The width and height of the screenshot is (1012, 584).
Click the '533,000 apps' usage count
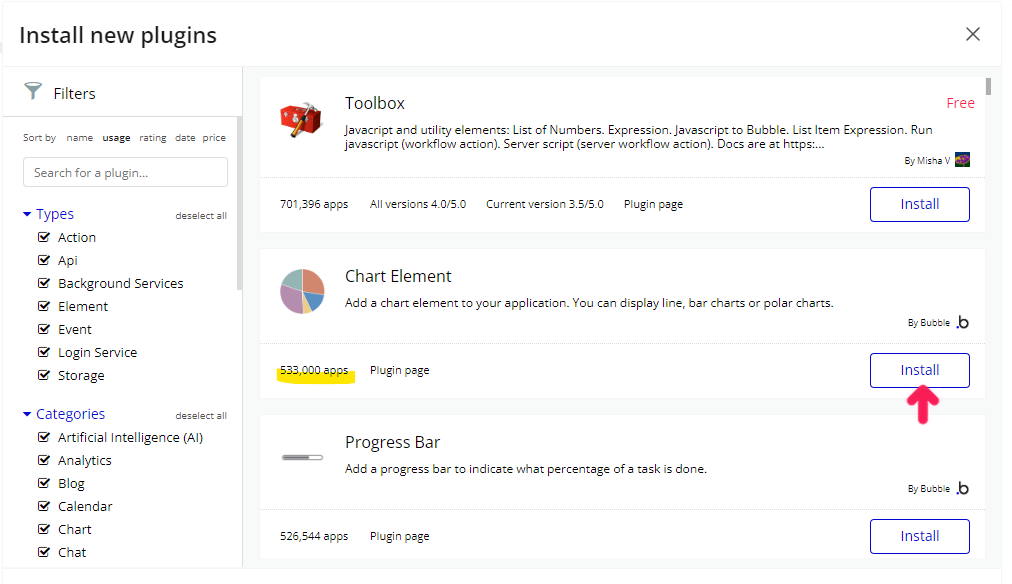pyautogui.click(x=314, y=370)
